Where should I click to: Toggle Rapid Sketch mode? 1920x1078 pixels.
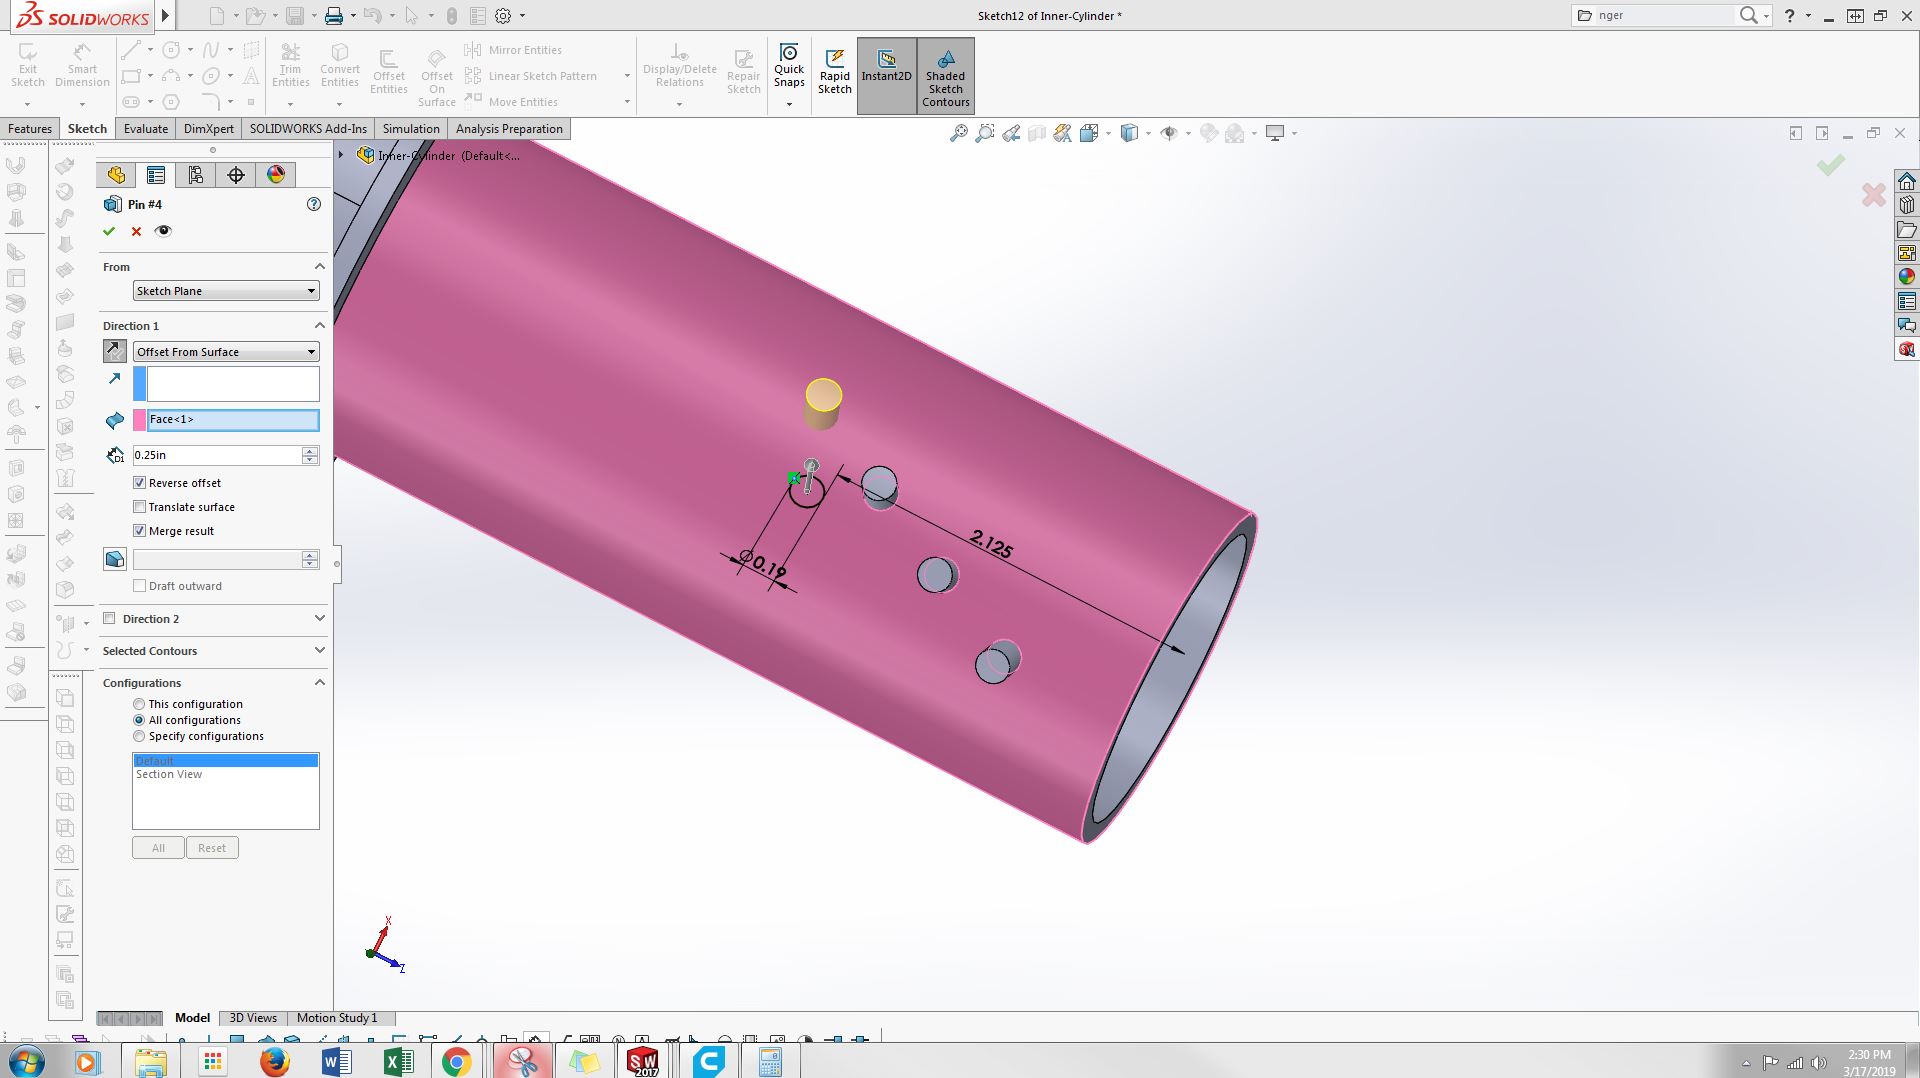(835, 71)
